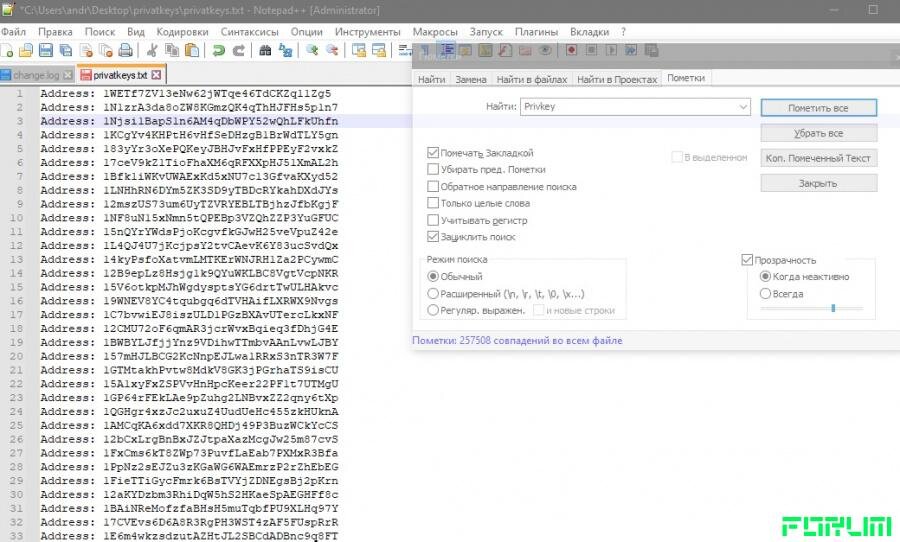Click the Indent guide toolbar icon
The image size is (900, 542).
click(x=448, y=51)
